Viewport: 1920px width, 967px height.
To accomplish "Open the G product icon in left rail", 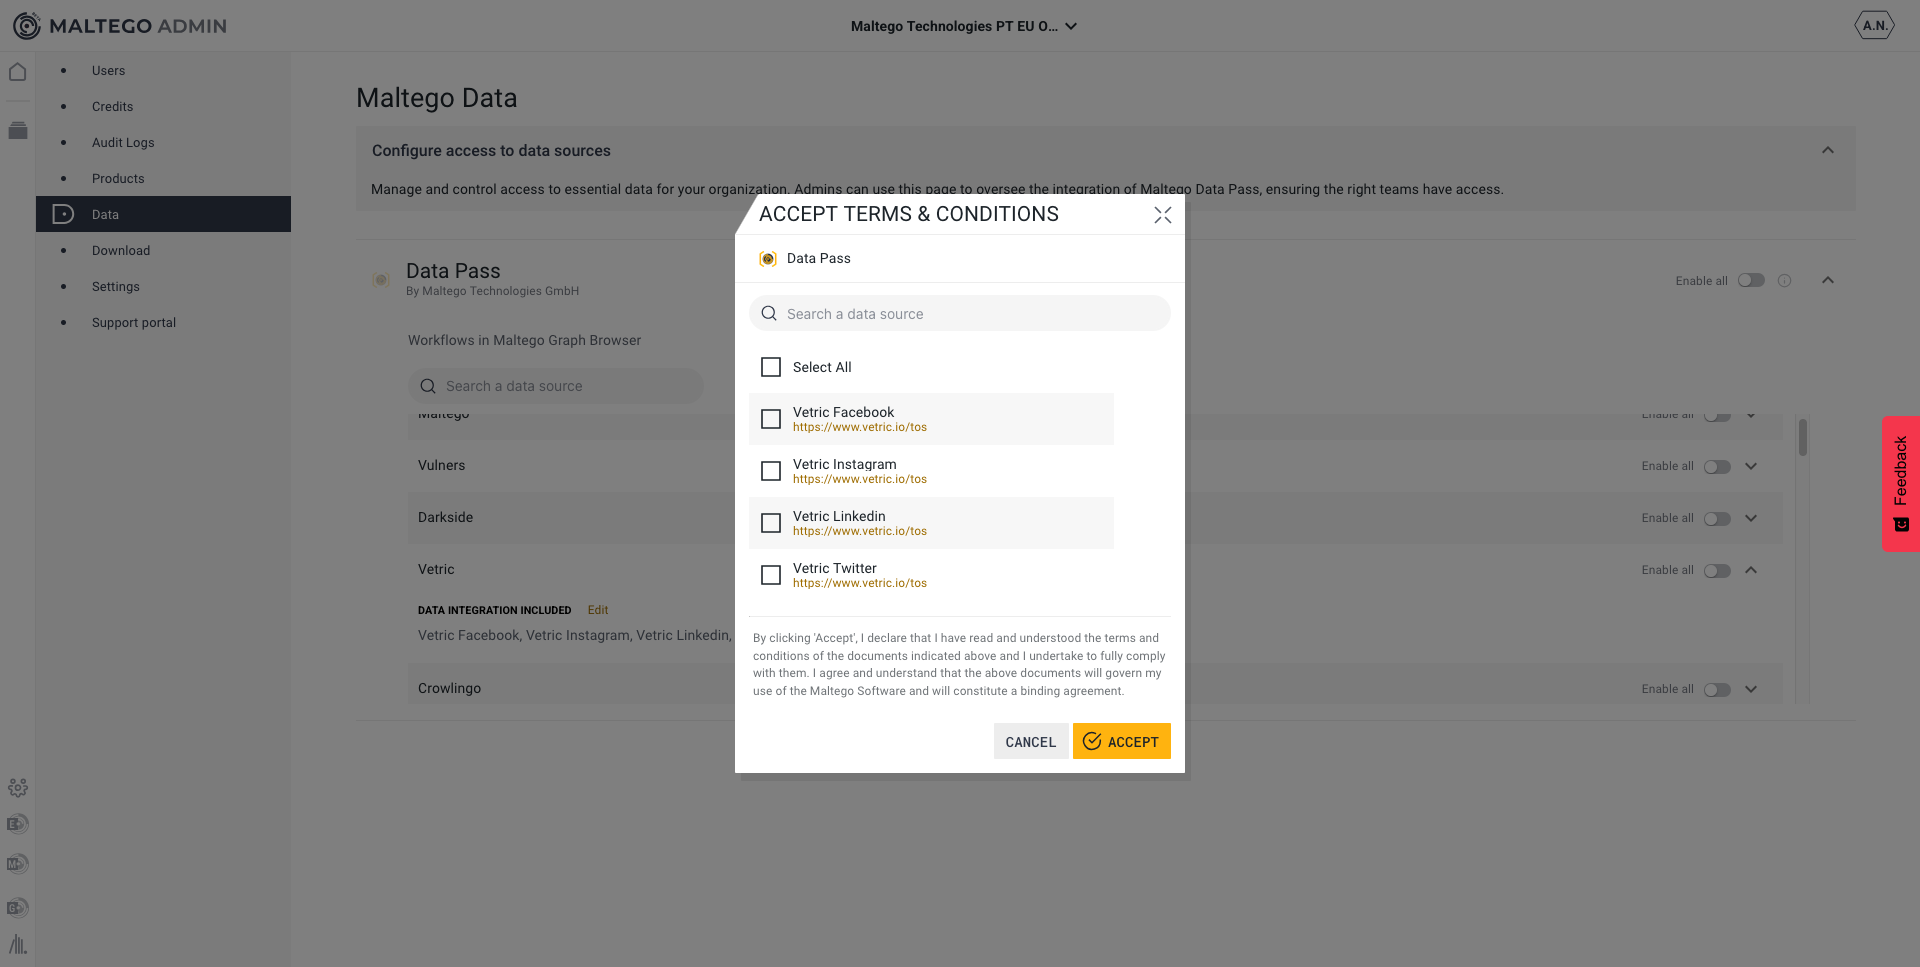I will 18,908.
